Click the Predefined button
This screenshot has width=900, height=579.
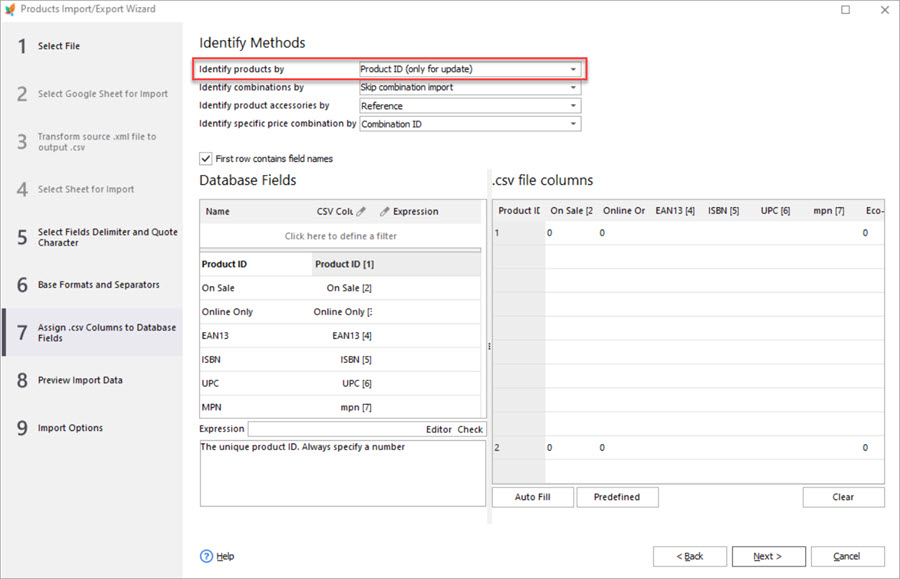[617, 497]
